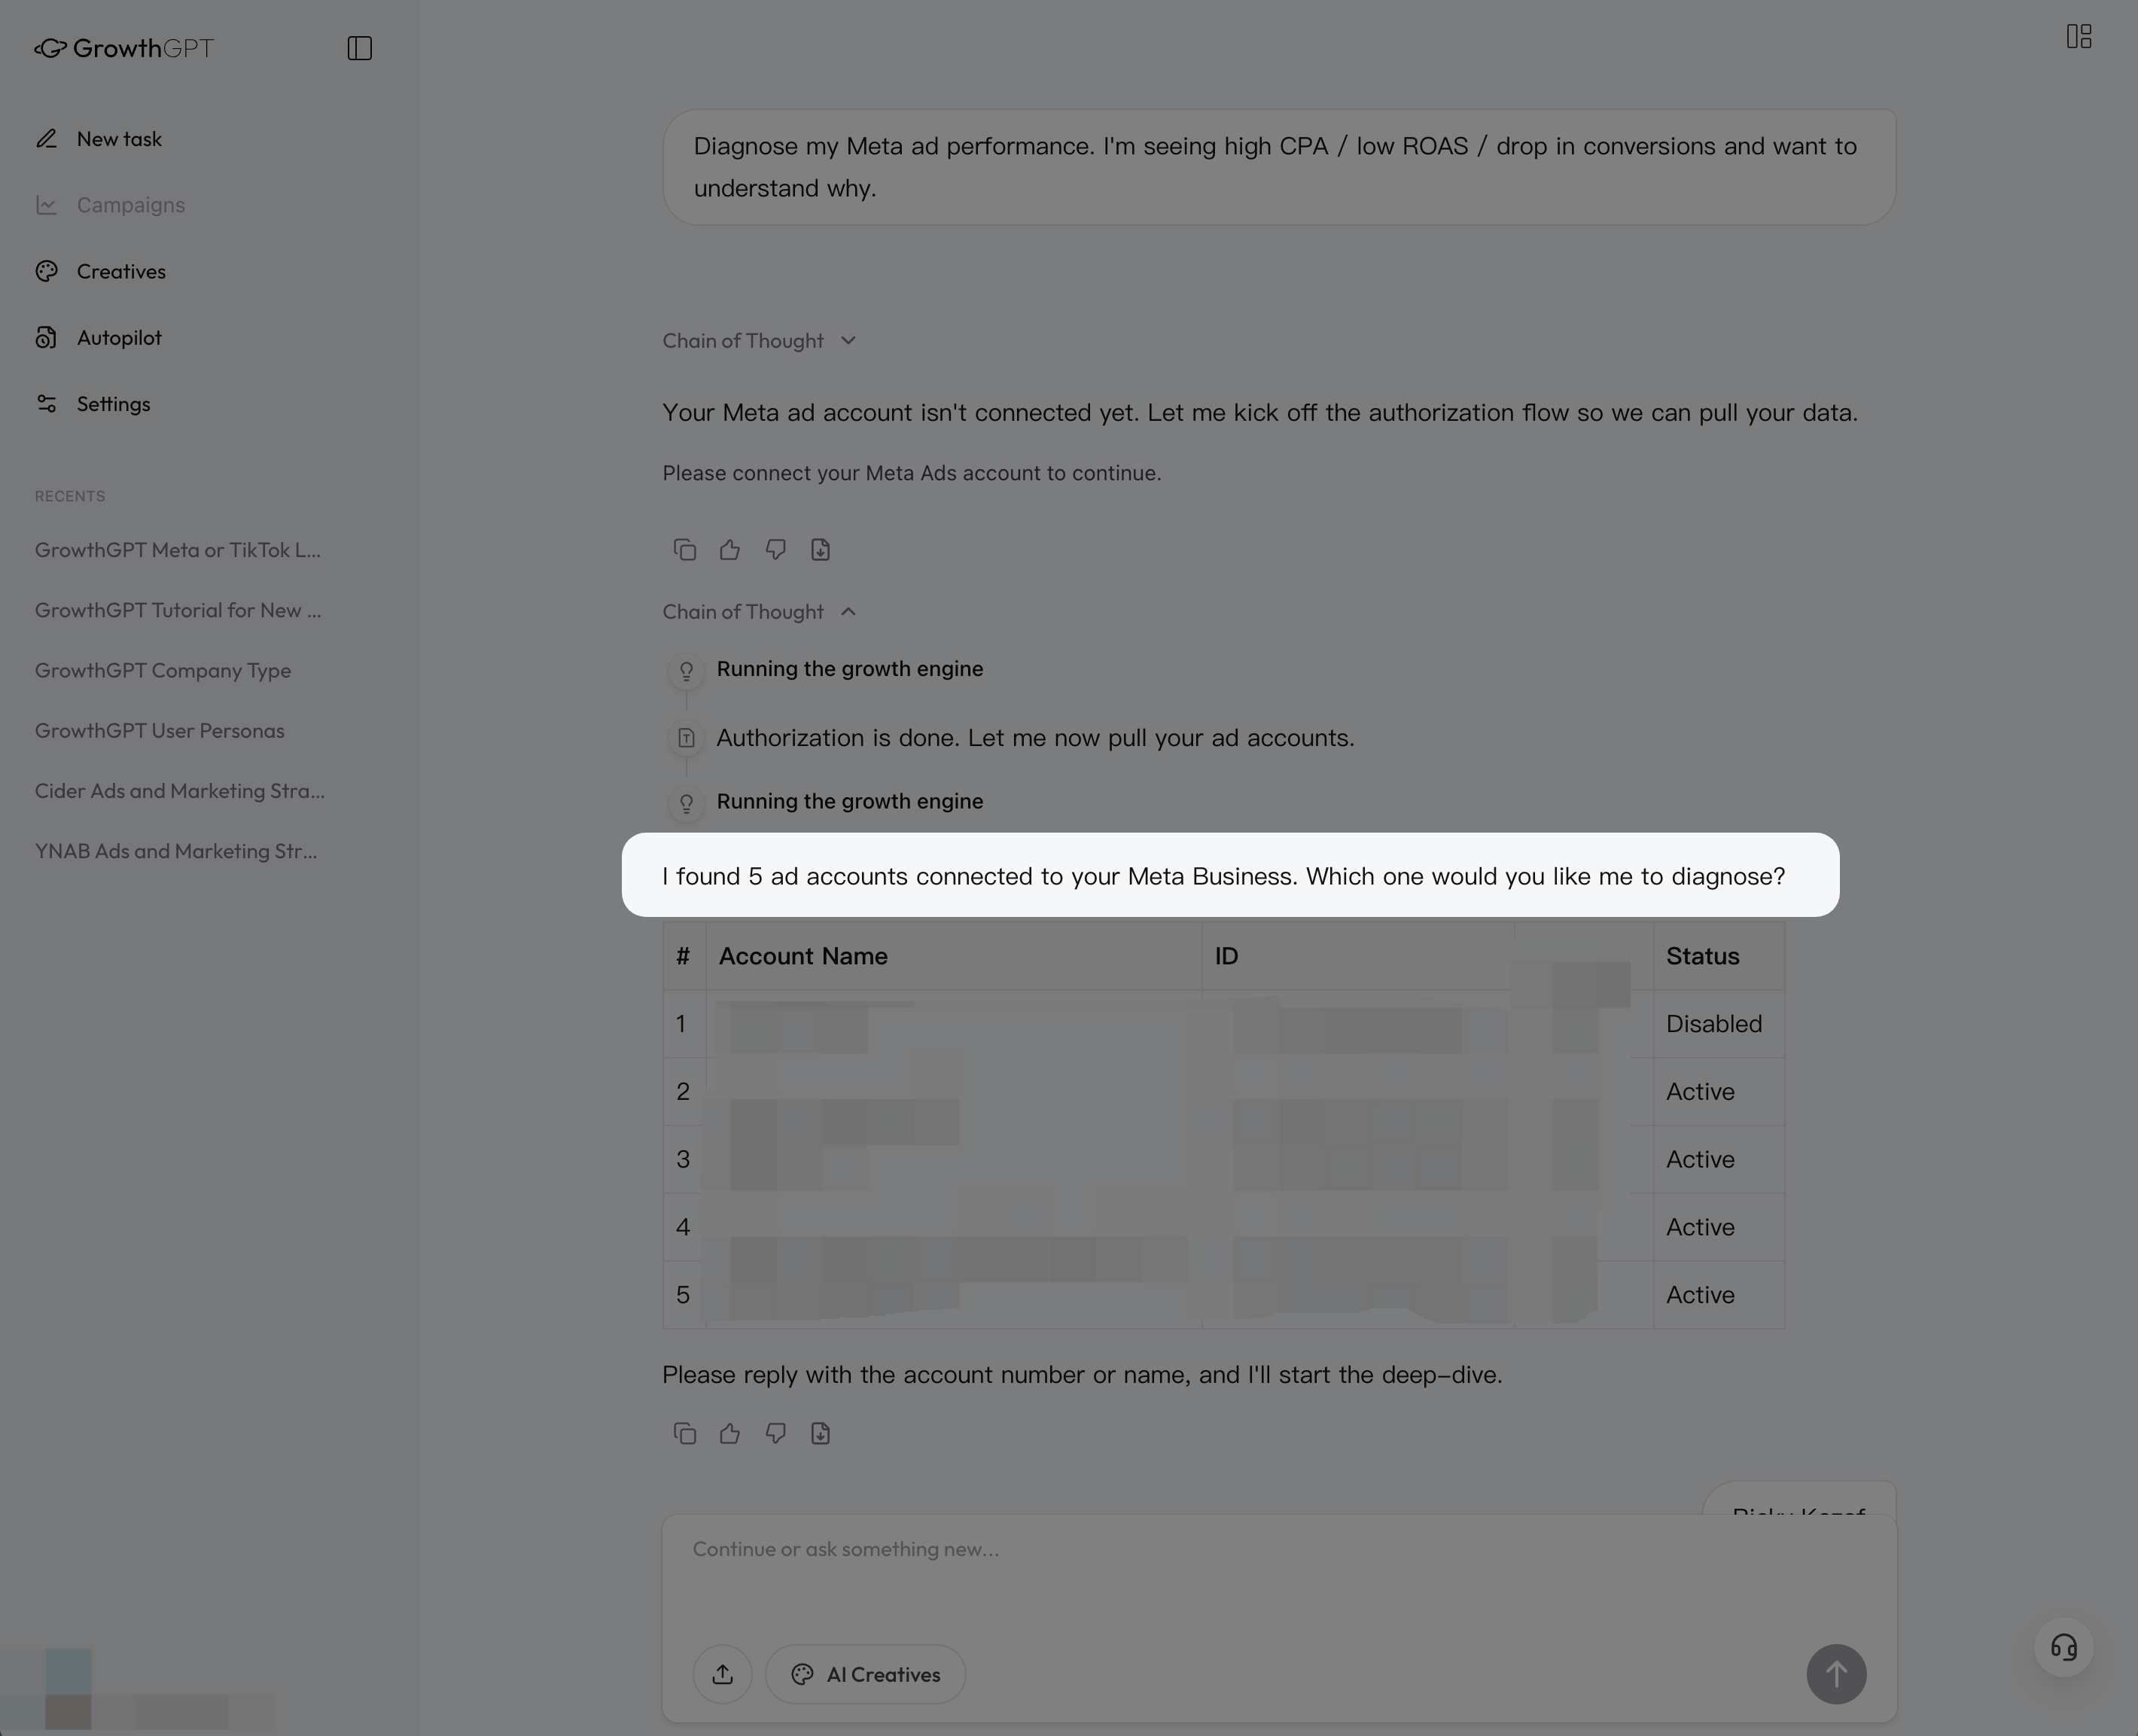Expand the first Chain of Thought
Screen dimensions: 2138x1736
759,341
